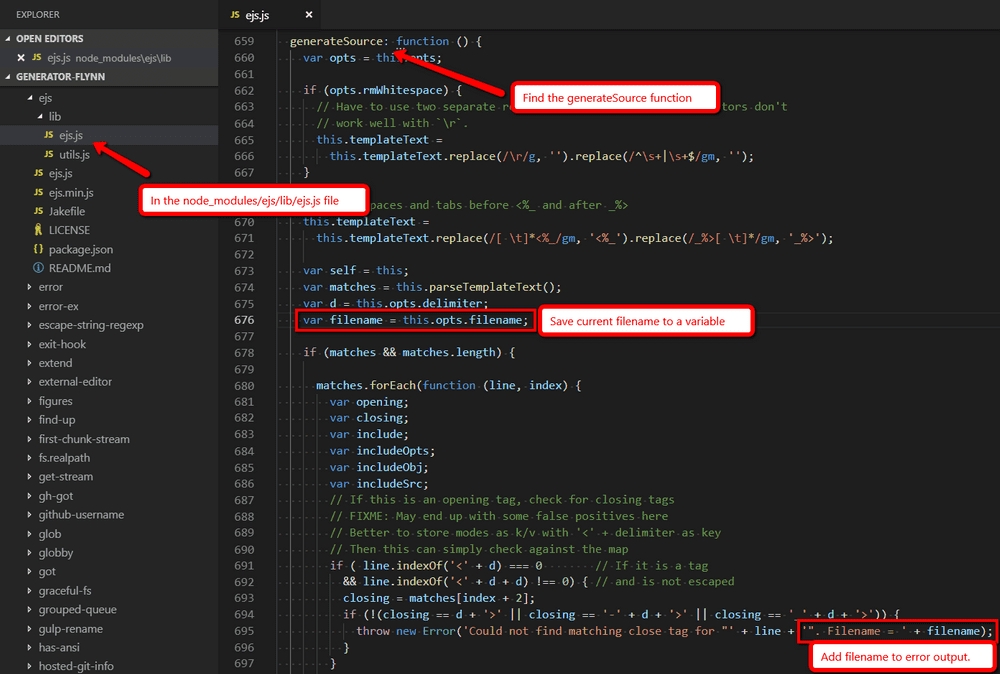This screenshot has height=674, width=1000.
Task: Close the ejs.js editor tab
Action: point(308,15)
